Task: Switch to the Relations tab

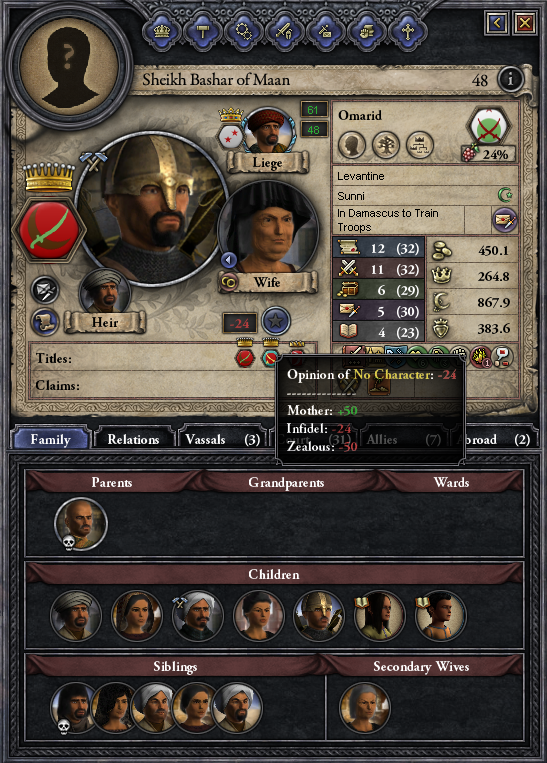Action: click(x=133, y=439)
